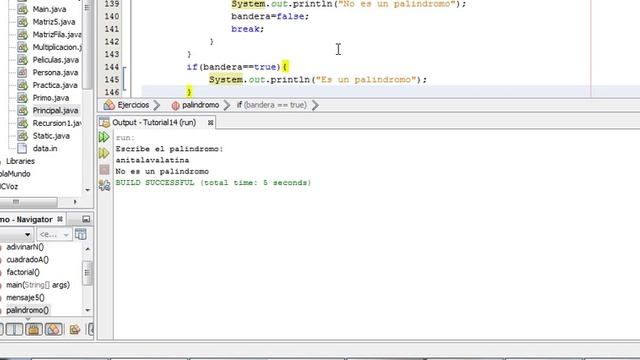This screenshot has height=360, width=640.
Task: Click the Libraries node in Projects
Action: click(x=20, y=161)
